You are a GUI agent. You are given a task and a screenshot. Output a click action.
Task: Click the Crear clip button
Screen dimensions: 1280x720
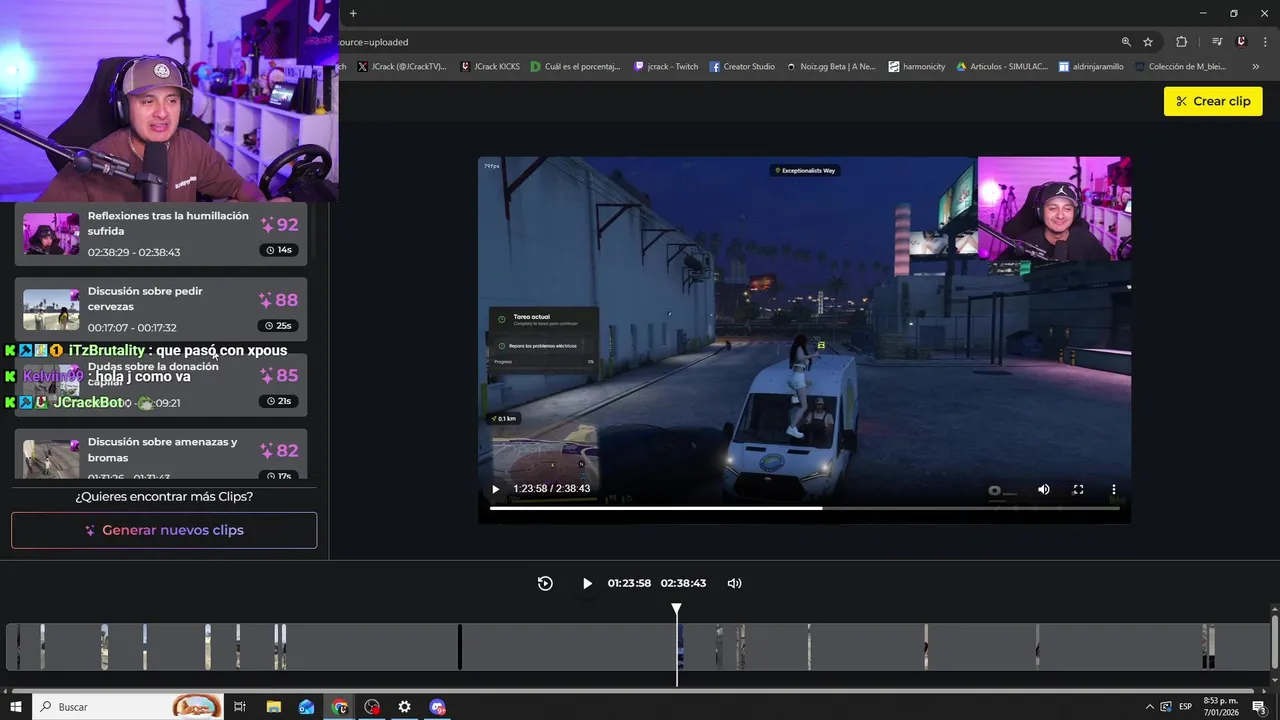point(1213,101)
